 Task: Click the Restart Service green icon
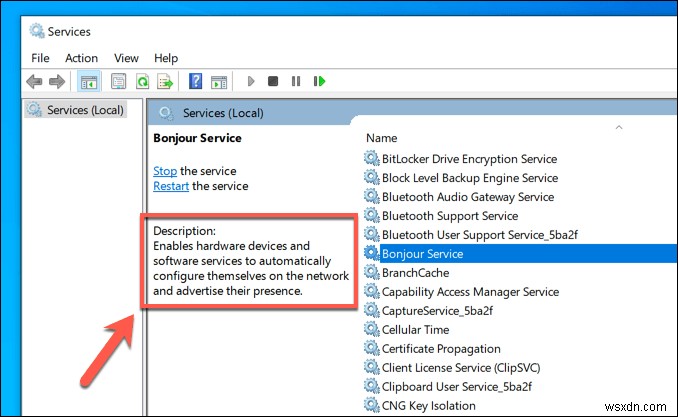[319, 81]
